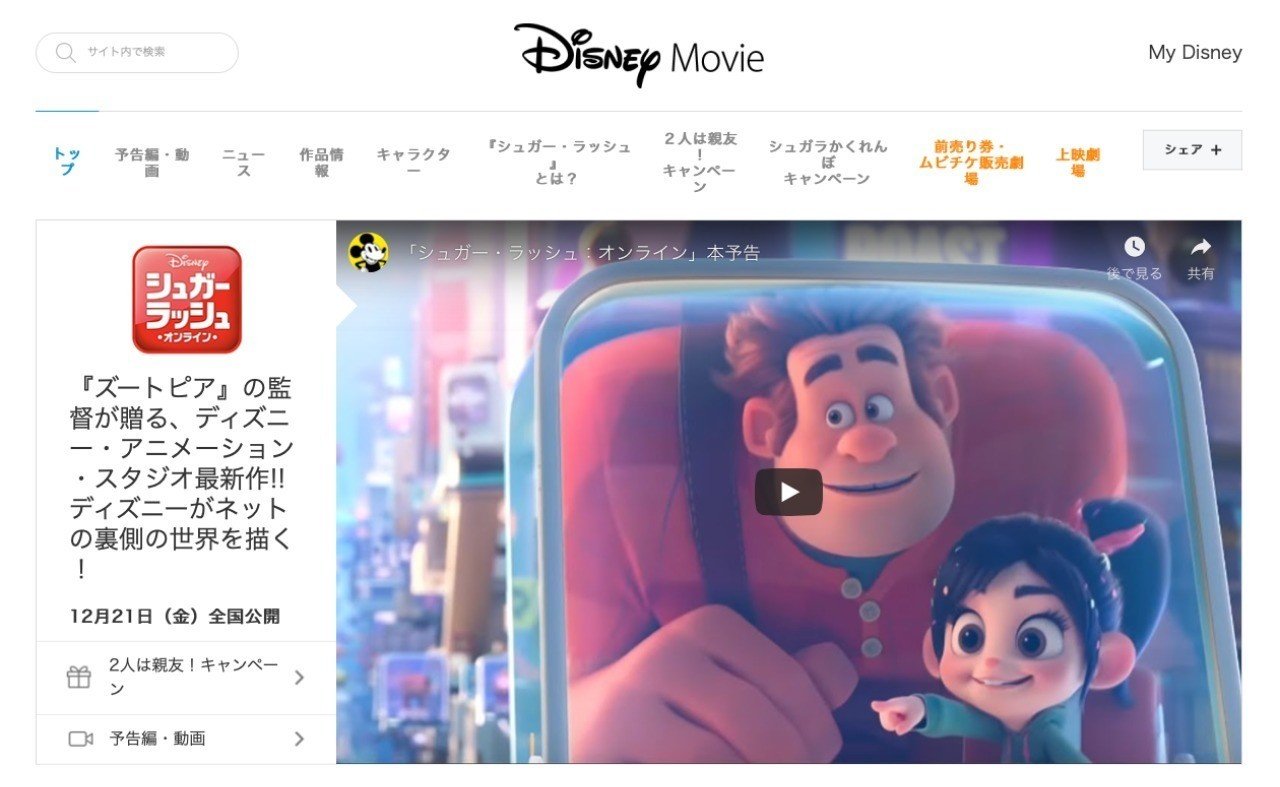
Task: Go to キャラクター navigation item
Action: [x=413, y=162]
